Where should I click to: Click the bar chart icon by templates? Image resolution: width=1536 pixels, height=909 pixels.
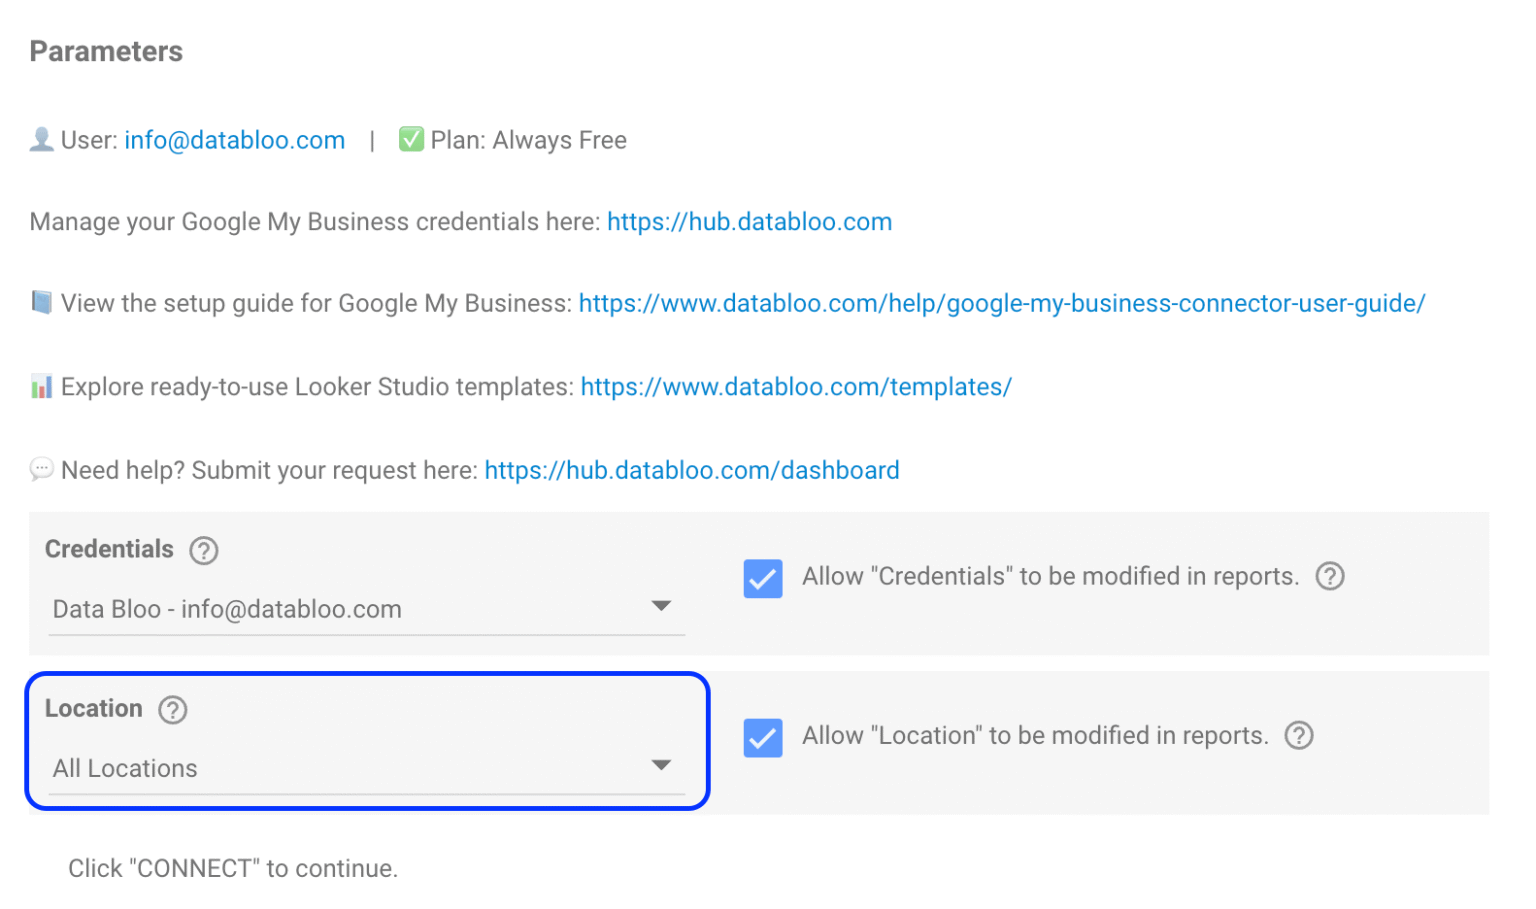coord(42,386)
